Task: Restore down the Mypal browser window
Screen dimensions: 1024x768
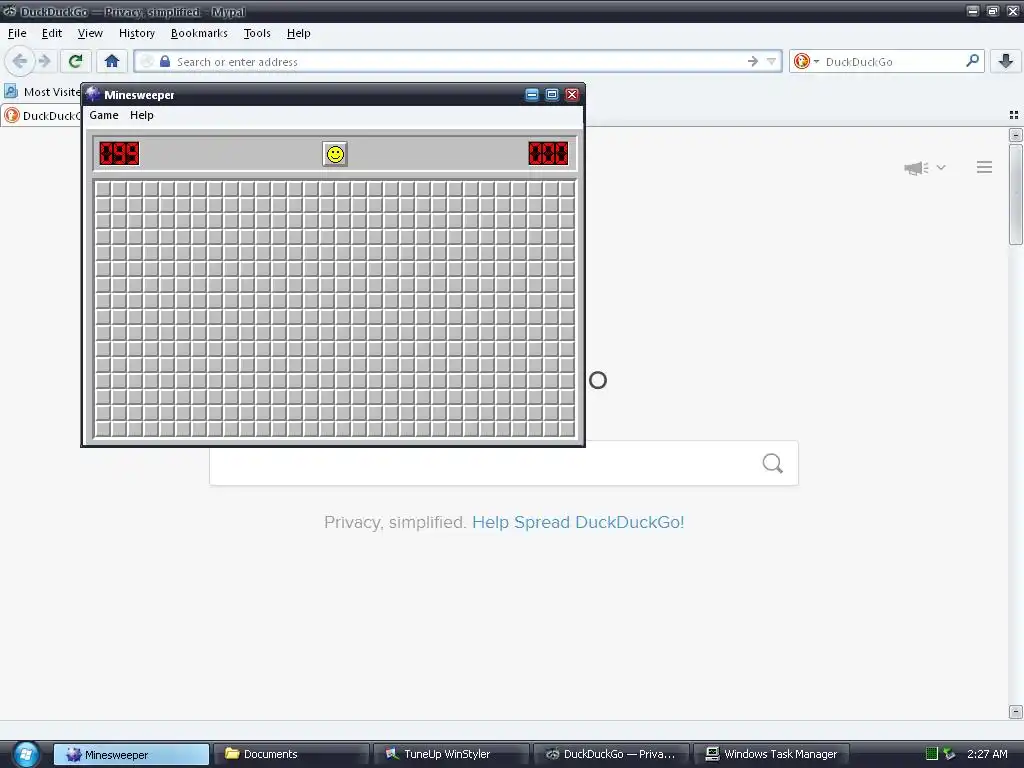Action: point(993,11)
